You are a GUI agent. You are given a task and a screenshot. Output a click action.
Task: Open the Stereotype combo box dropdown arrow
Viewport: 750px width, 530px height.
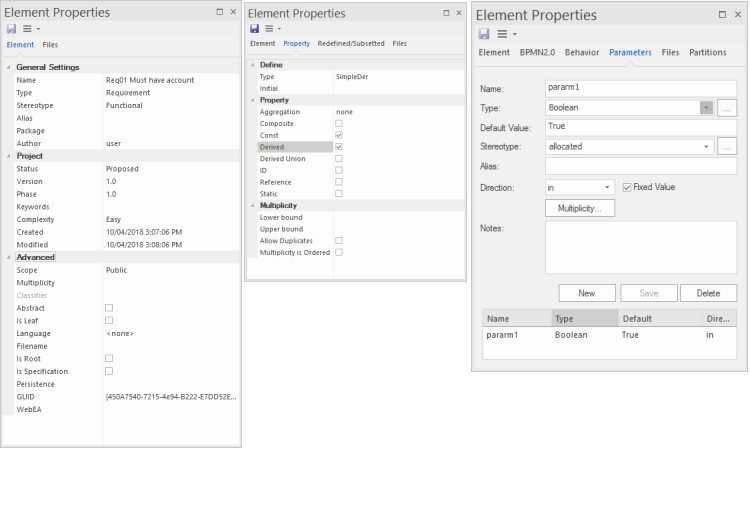point(707,146)
